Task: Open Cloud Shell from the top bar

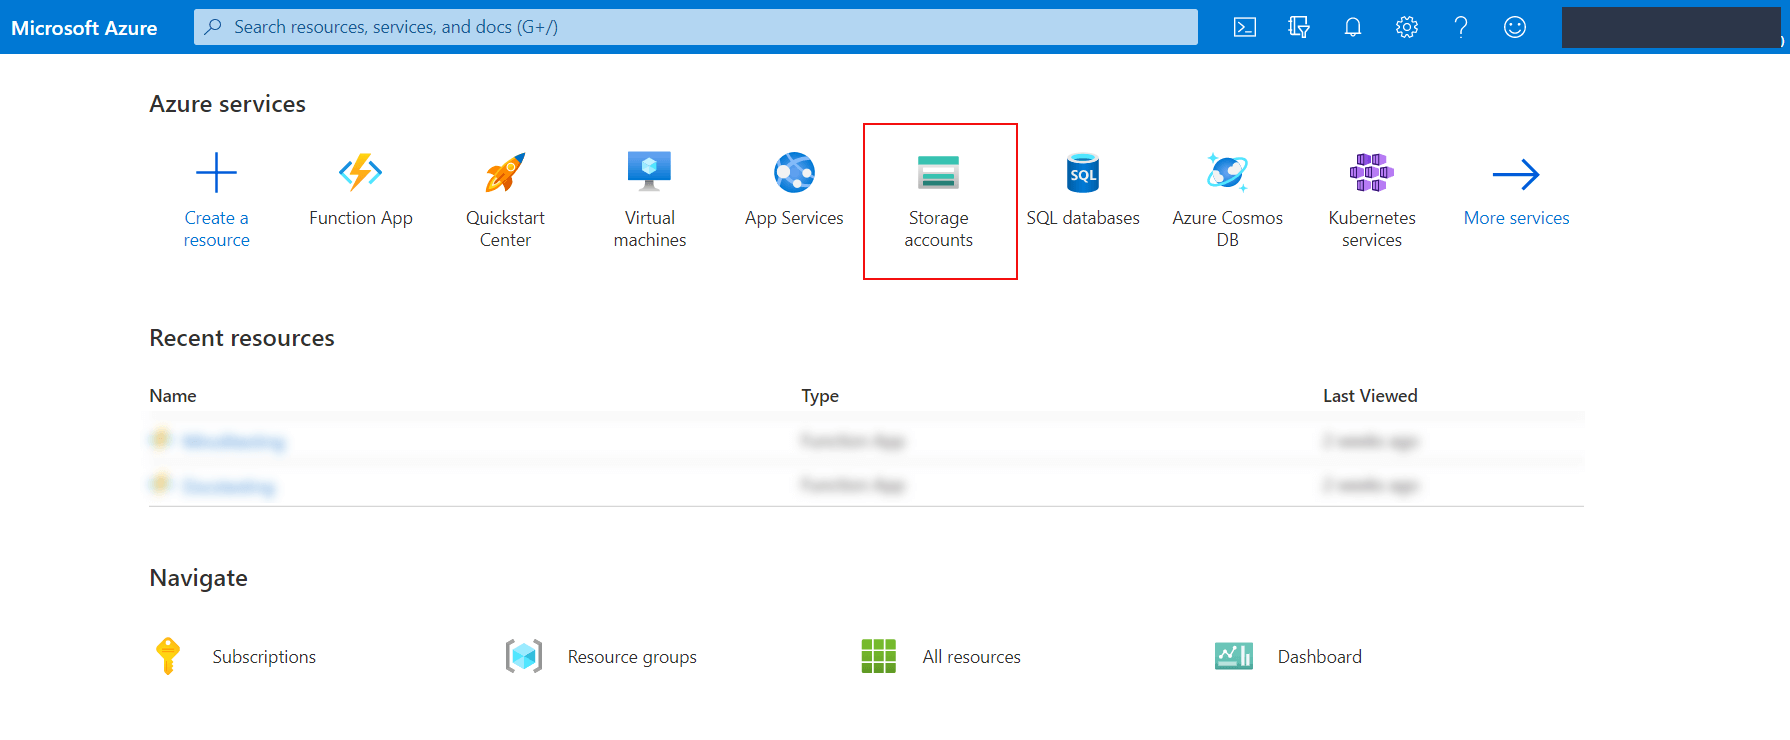Action: [1245, 27]
